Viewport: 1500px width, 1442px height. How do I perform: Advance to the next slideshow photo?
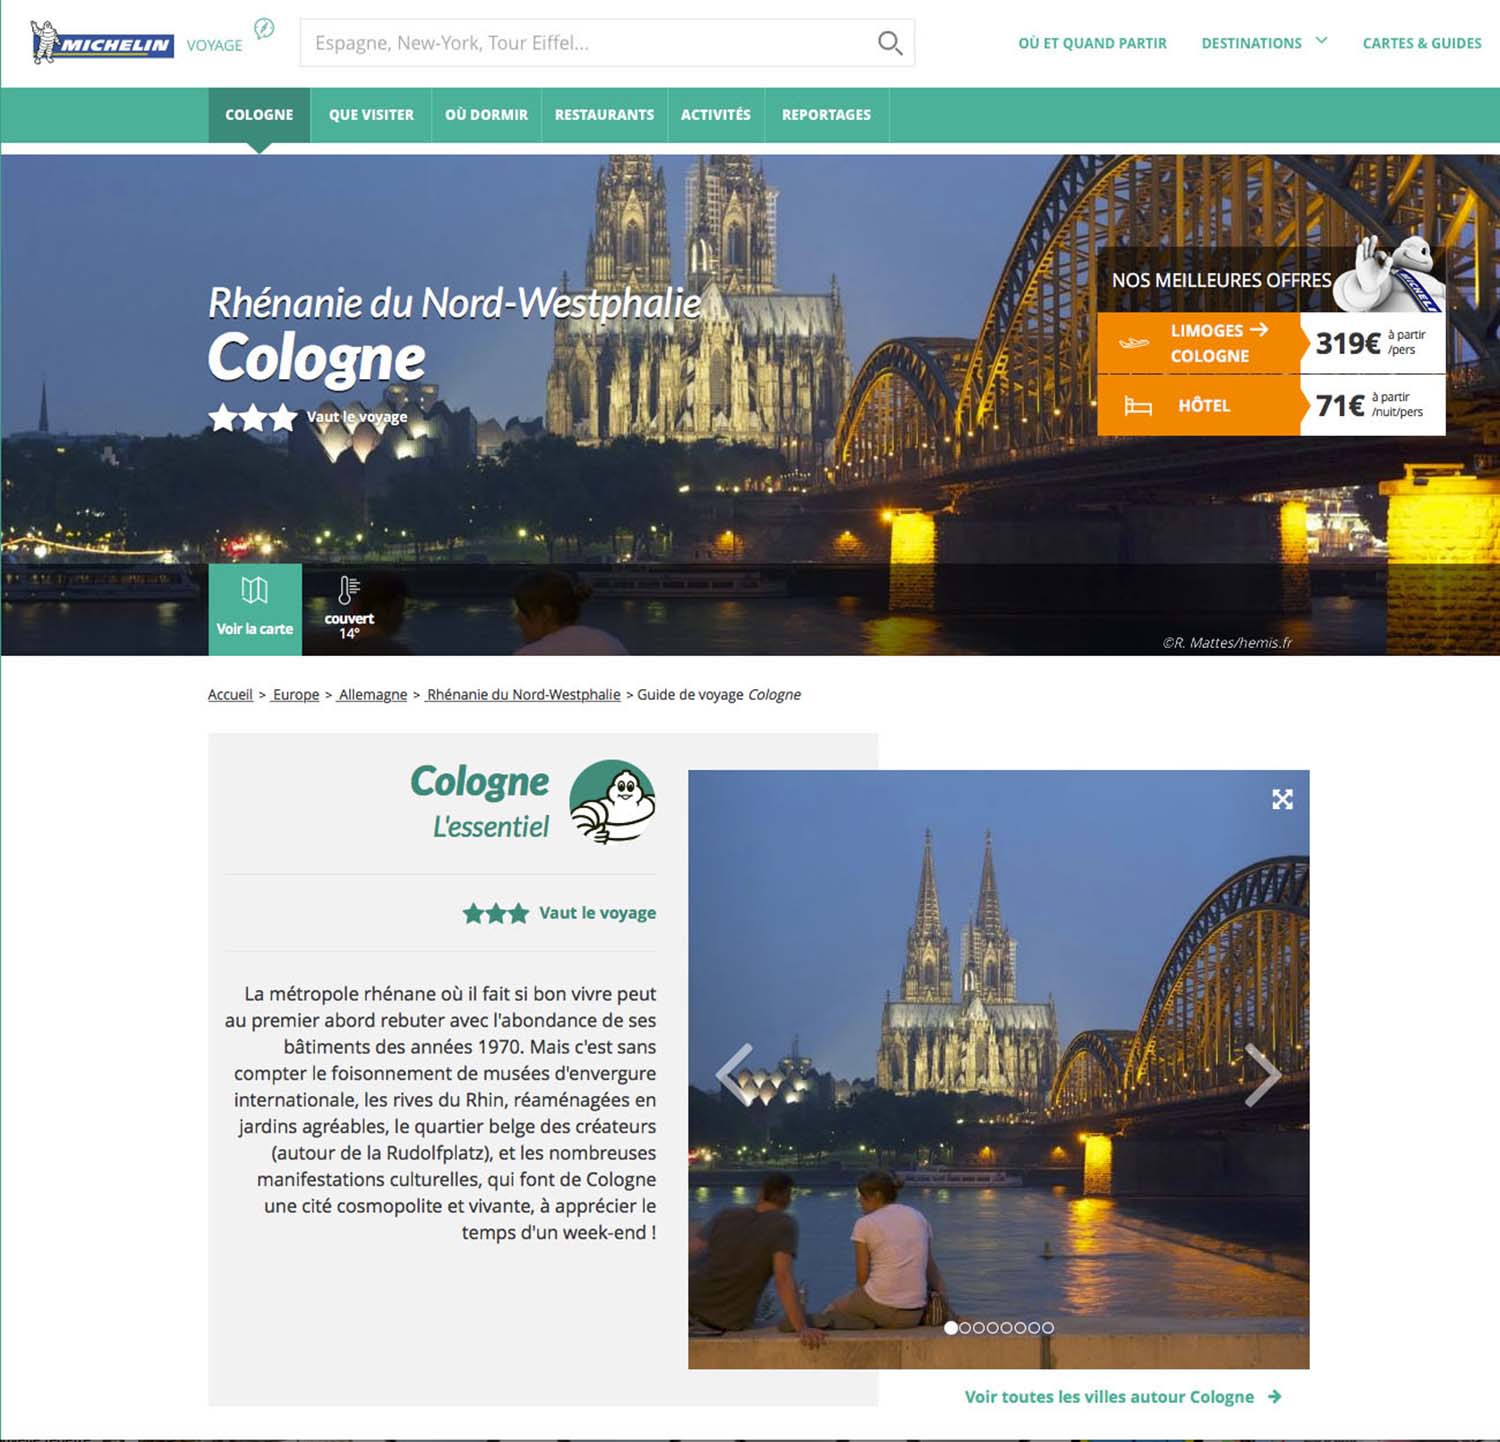point(1262,1074)
